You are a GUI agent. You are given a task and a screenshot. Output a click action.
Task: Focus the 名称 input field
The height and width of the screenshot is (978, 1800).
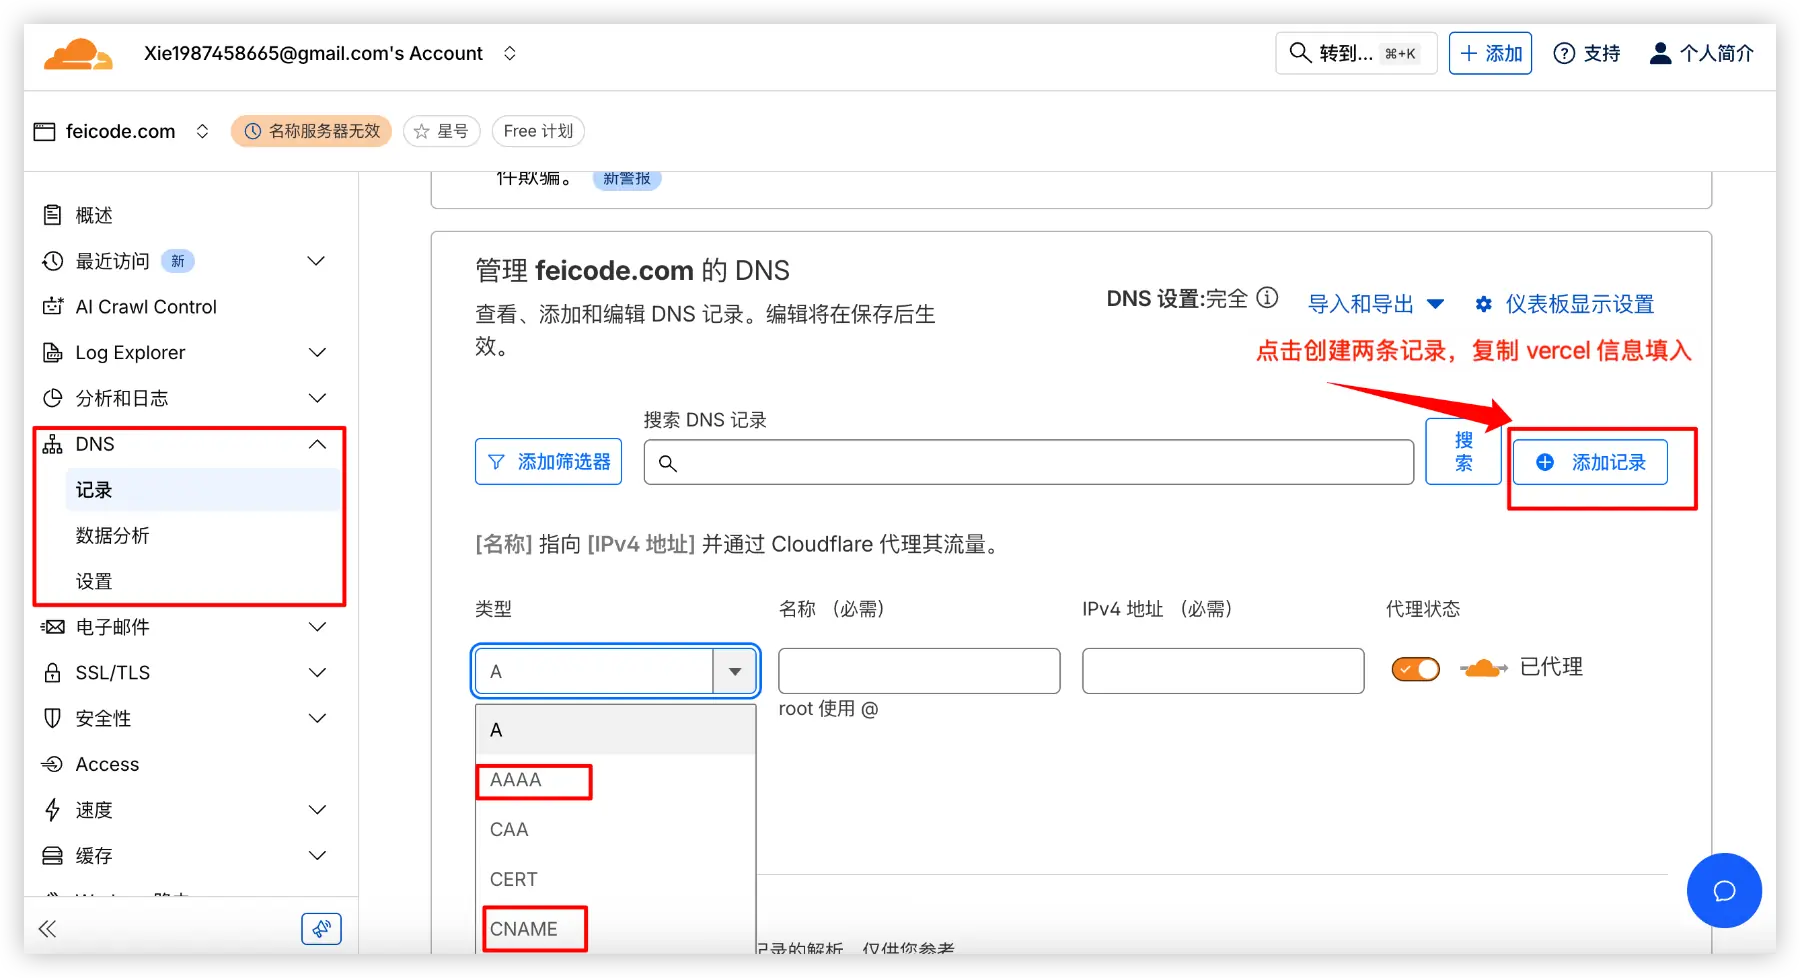(919, 671)
